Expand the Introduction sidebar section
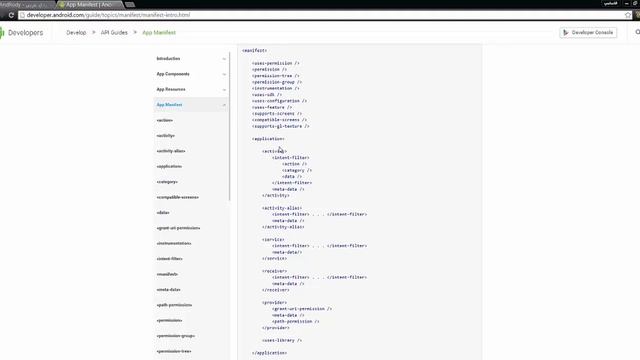The image size is (640, 360). [224, 59]
